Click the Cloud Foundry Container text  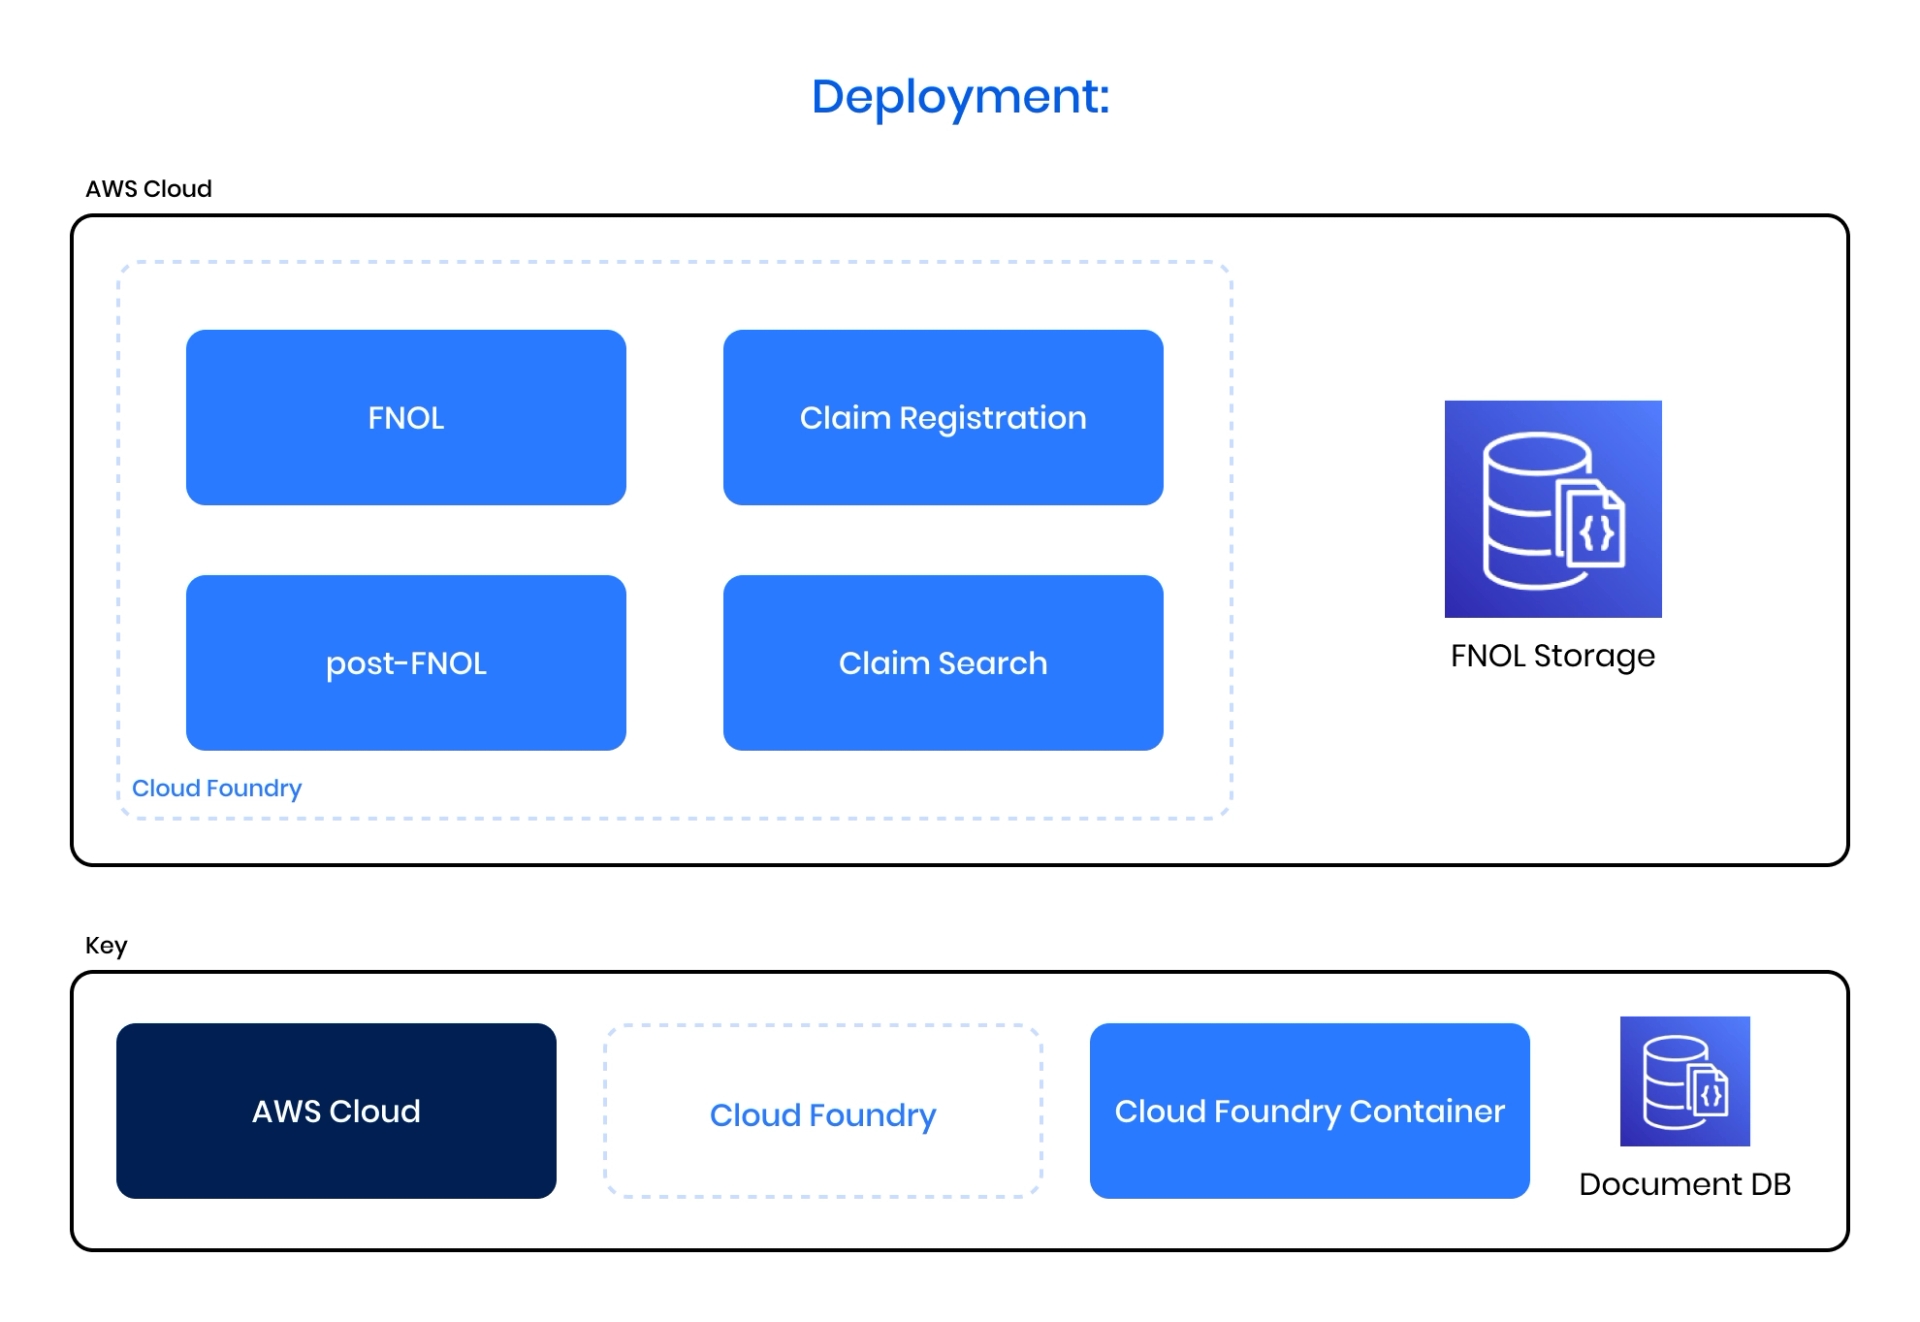pyautogui.click(x=1309, y=1111)
